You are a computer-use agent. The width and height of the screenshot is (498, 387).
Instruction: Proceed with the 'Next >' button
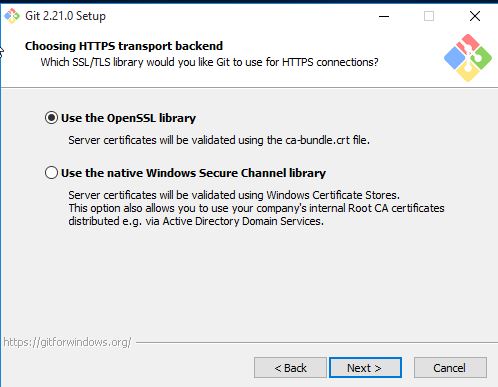(365, 368)
